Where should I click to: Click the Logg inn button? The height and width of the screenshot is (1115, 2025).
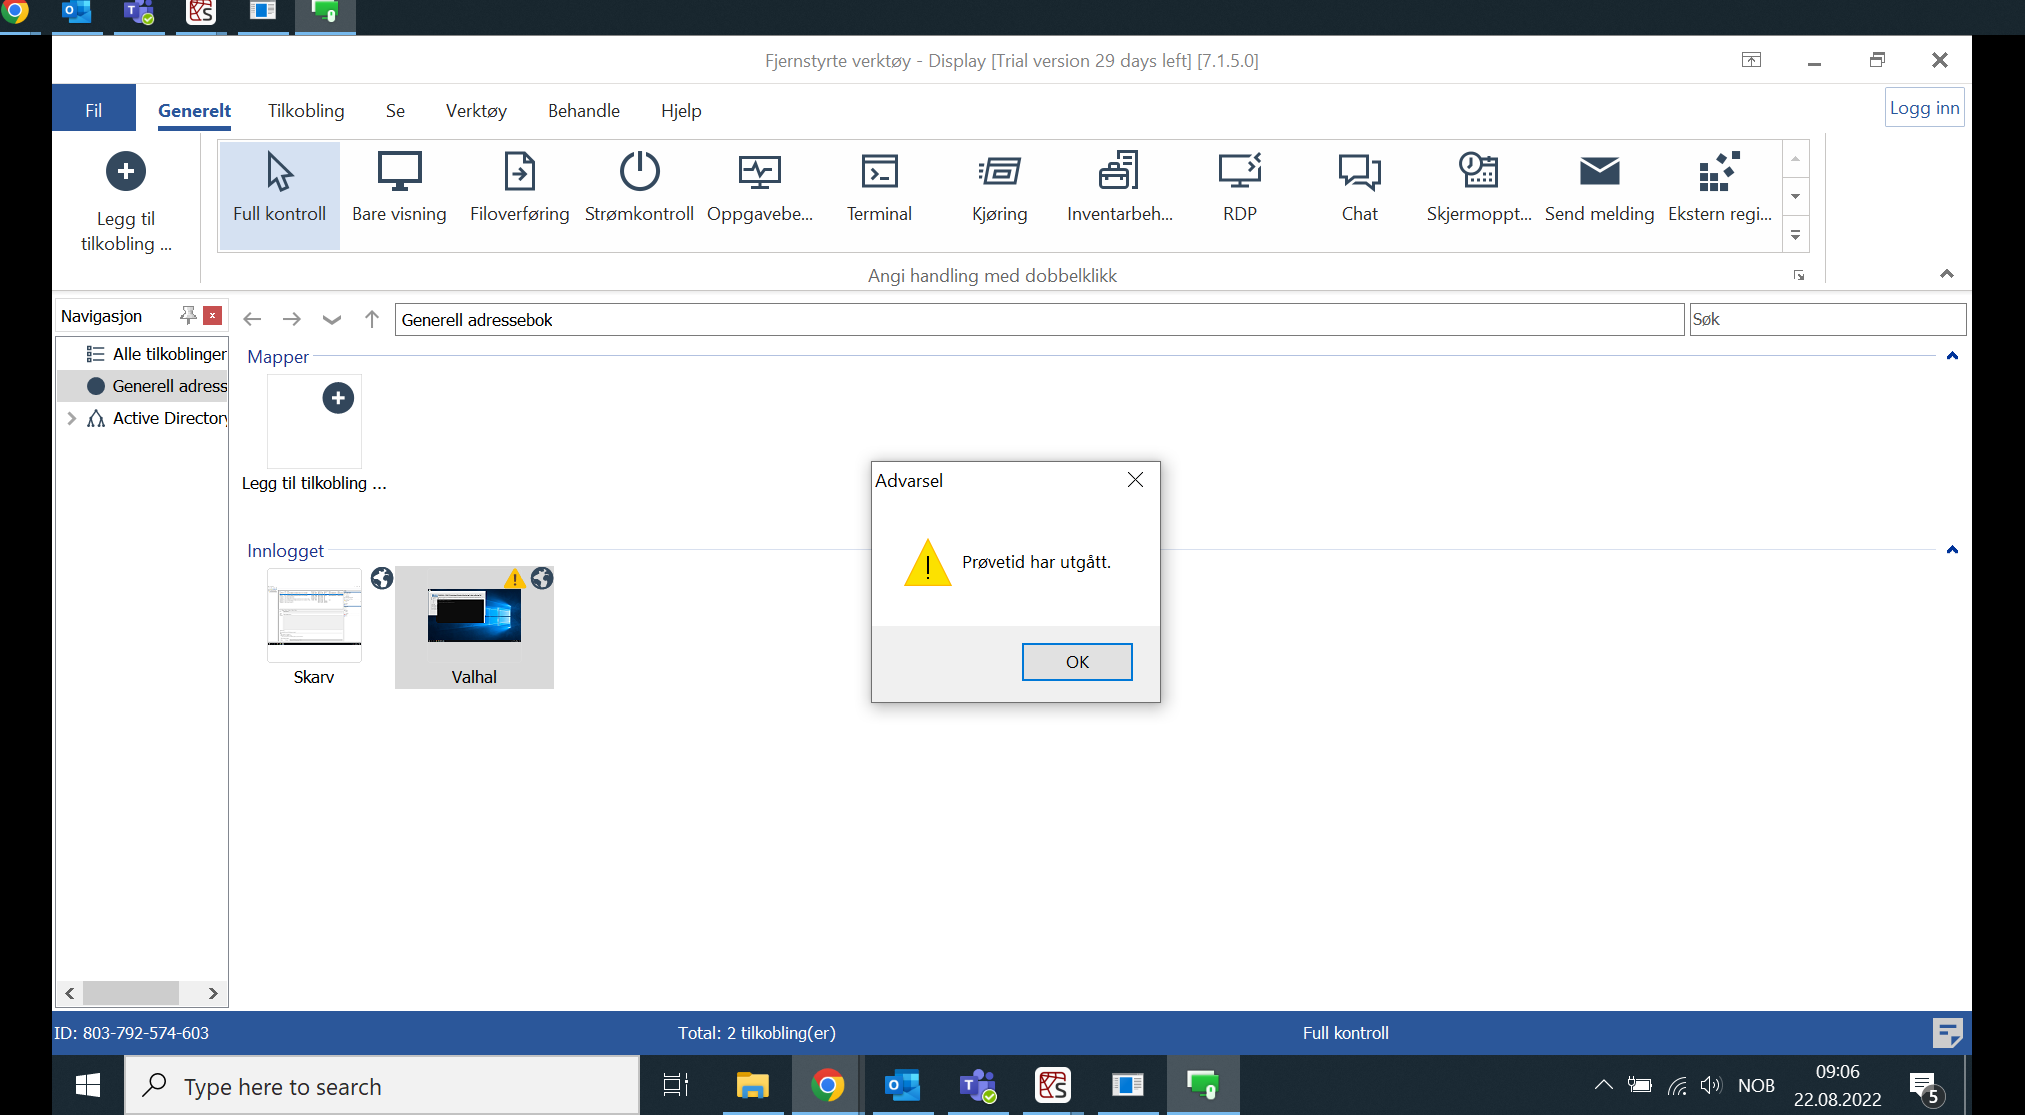pyautogui.click(x=1923, y=106)
